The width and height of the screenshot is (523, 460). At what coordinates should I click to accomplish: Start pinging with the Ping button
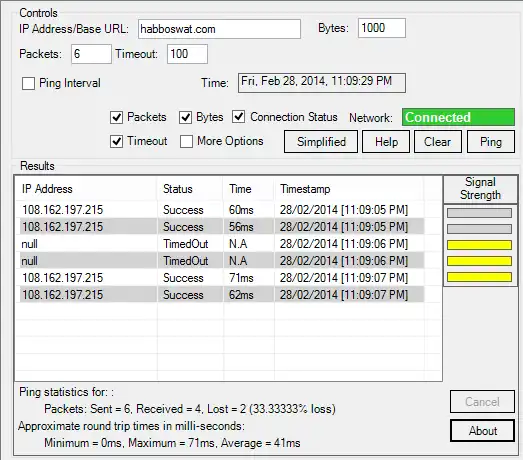(x=491, y=142)
